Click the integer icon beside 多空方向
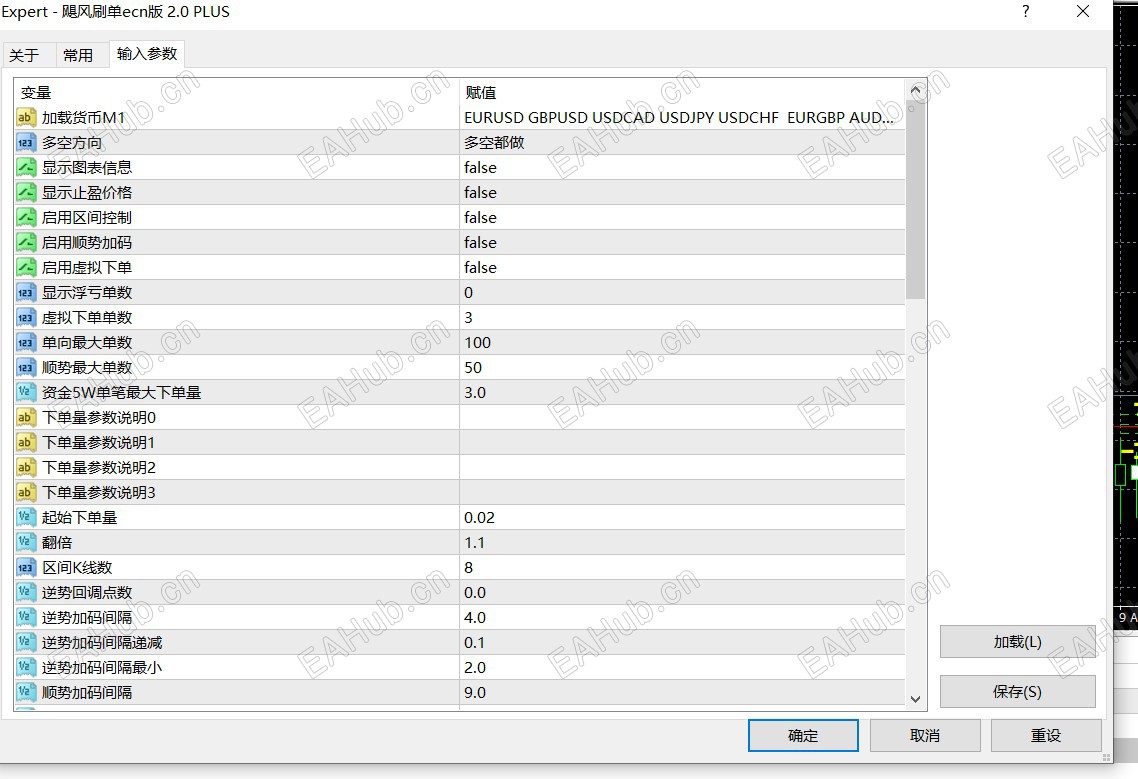Viewport: 1138px width, 779px height. click(25, 142)
